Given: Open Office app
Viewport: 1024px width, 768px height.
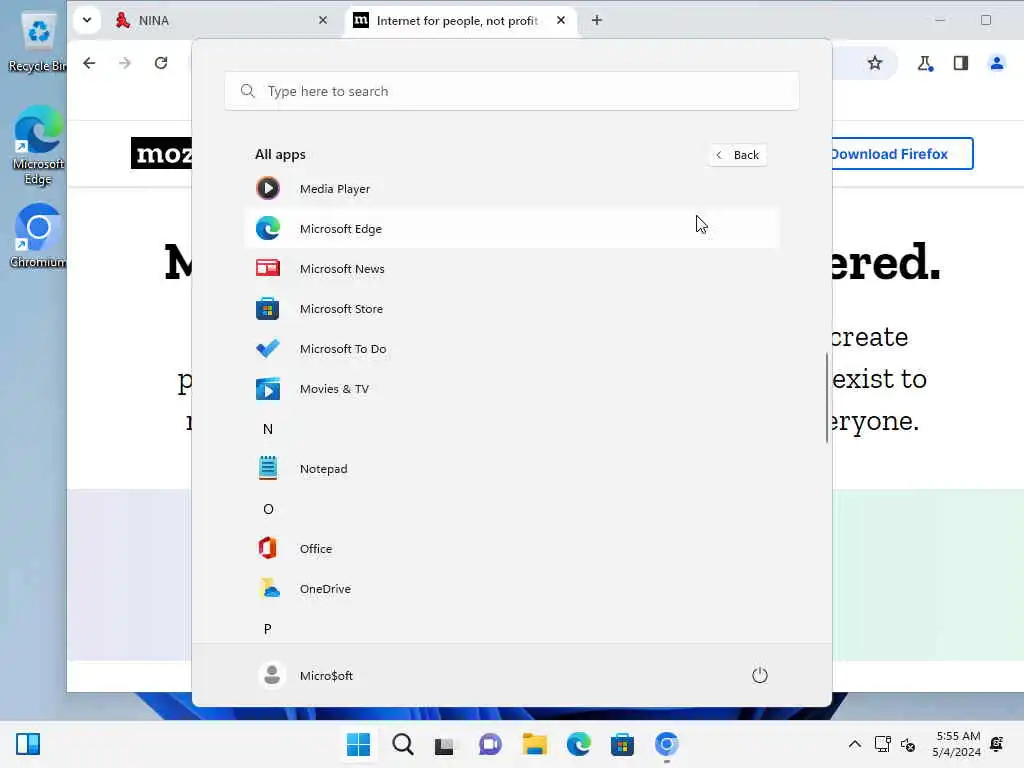Looking at the screenshot, I should 511,549.
